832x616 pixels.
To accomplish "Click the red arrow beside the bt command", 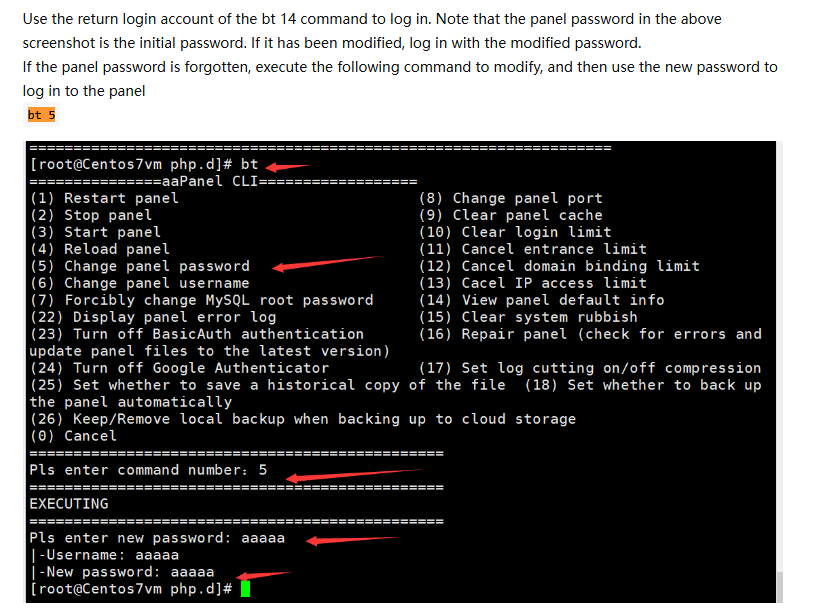I will coord(288,166).
